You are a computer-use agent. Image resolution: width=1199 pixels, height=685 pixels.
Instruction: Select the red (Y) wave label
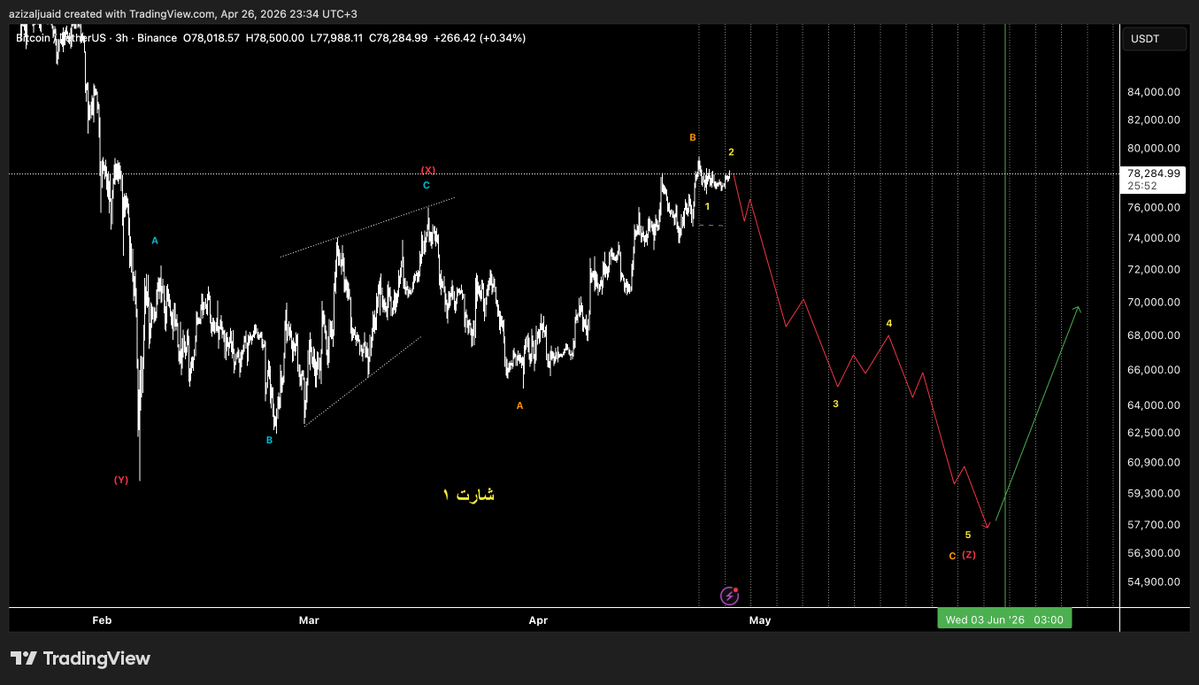121,480
